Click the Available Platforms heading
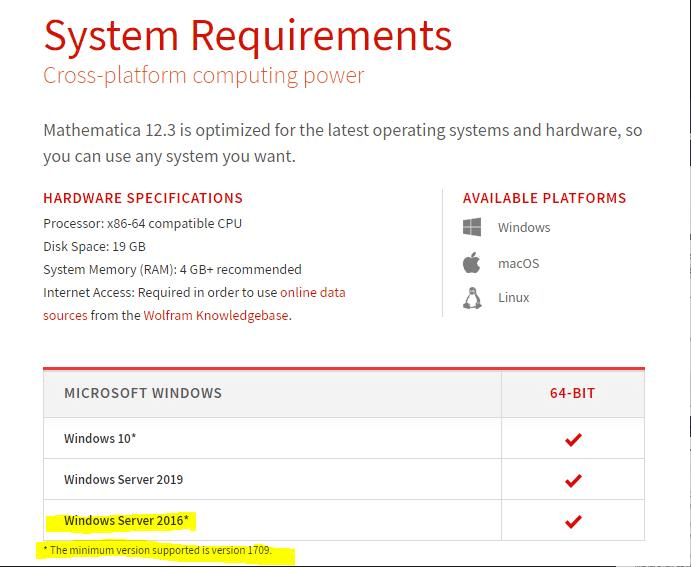691x567 pixels. 544,198
